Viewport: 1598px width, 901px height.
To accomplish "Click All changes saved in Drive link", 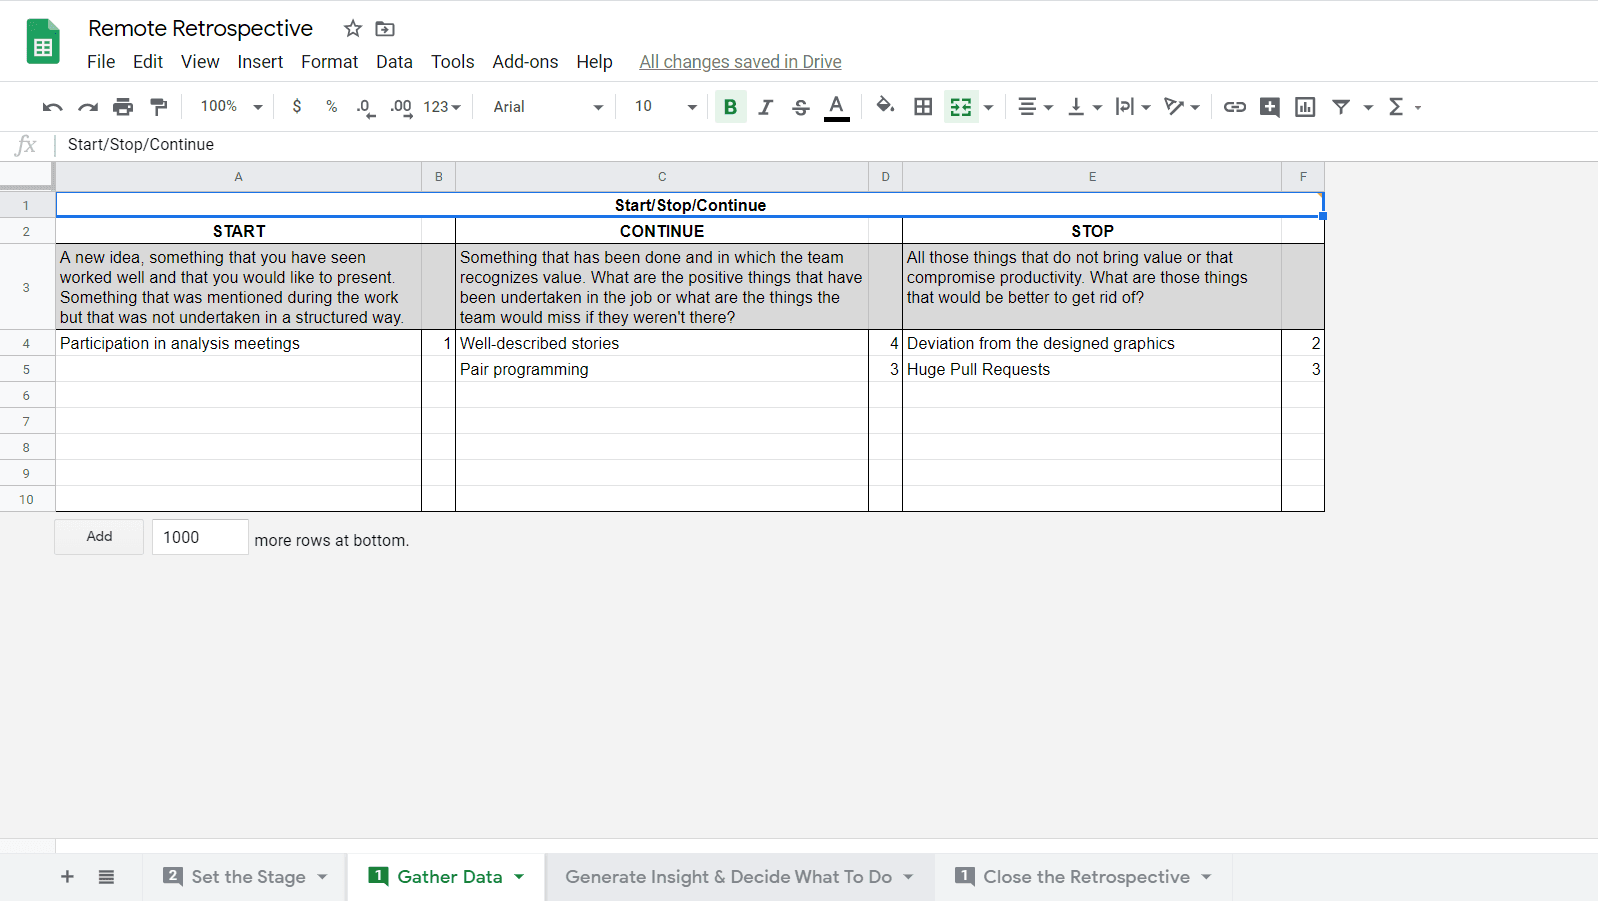I will point(740,62).
